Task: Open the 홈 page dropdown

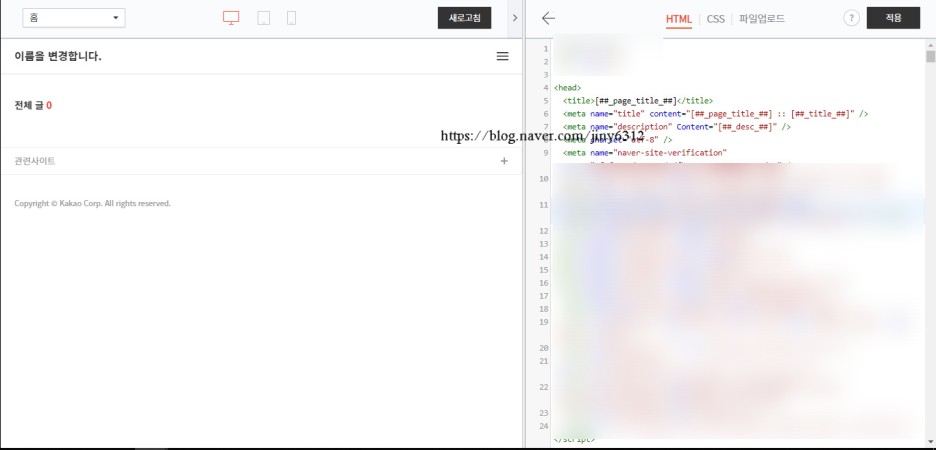Action: [74, 18]
